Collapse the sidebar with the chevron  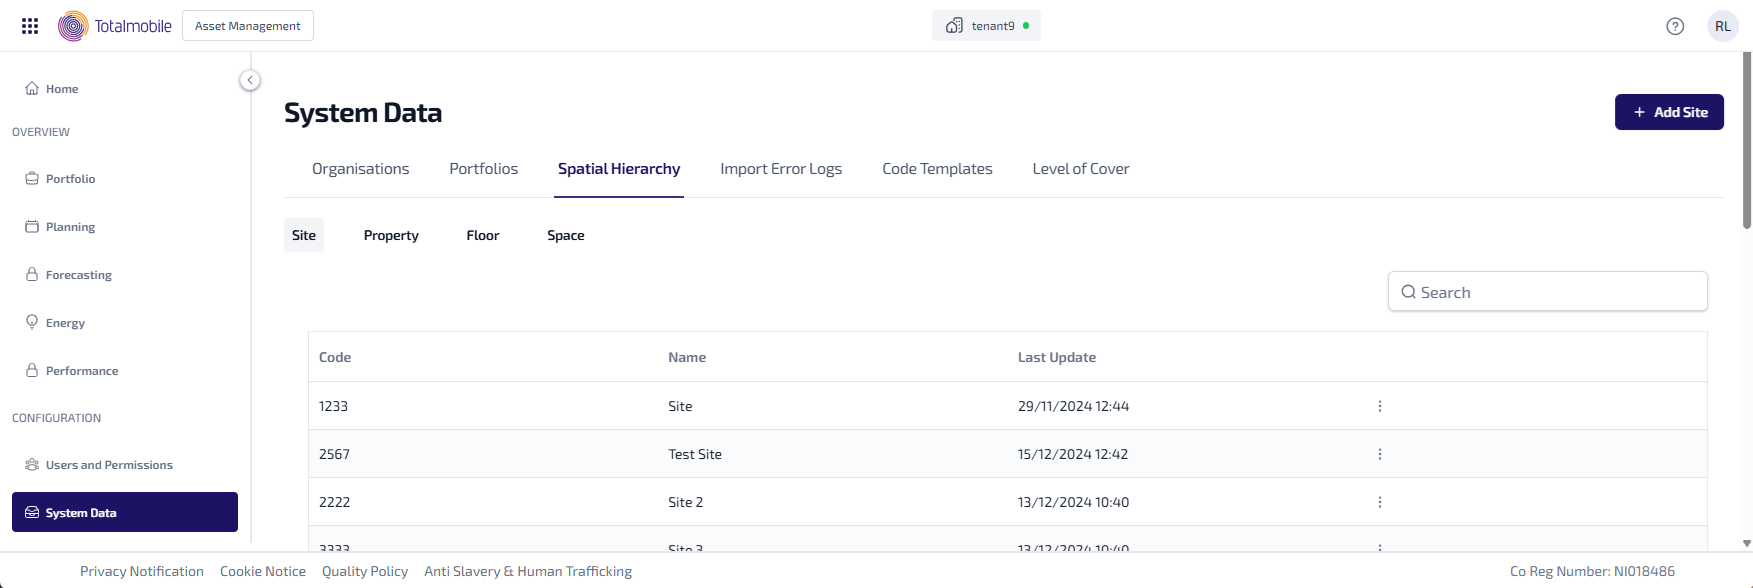(250, 80)
